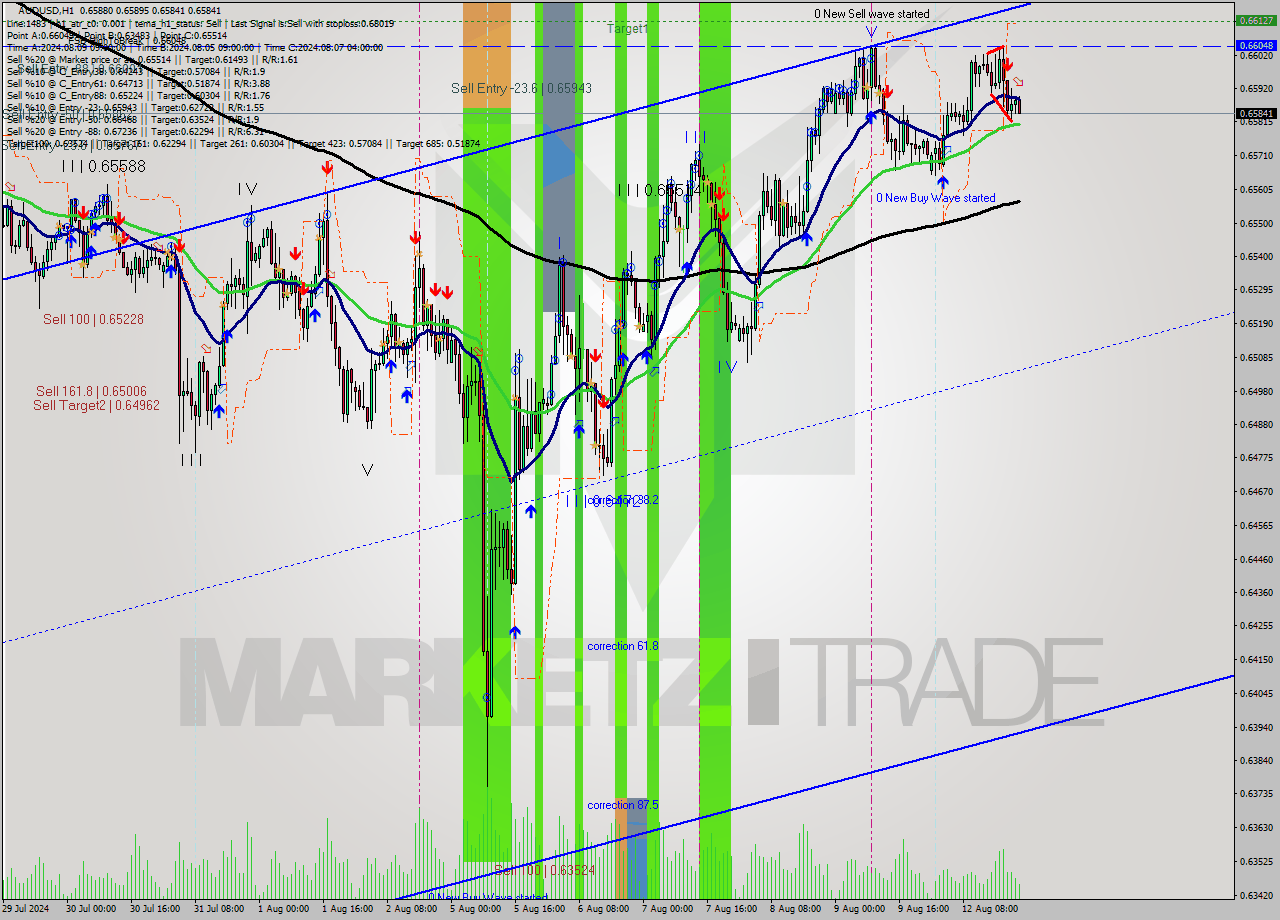Click price axis value 0.63840
1280x920 pixels.
pos(1255,760)
